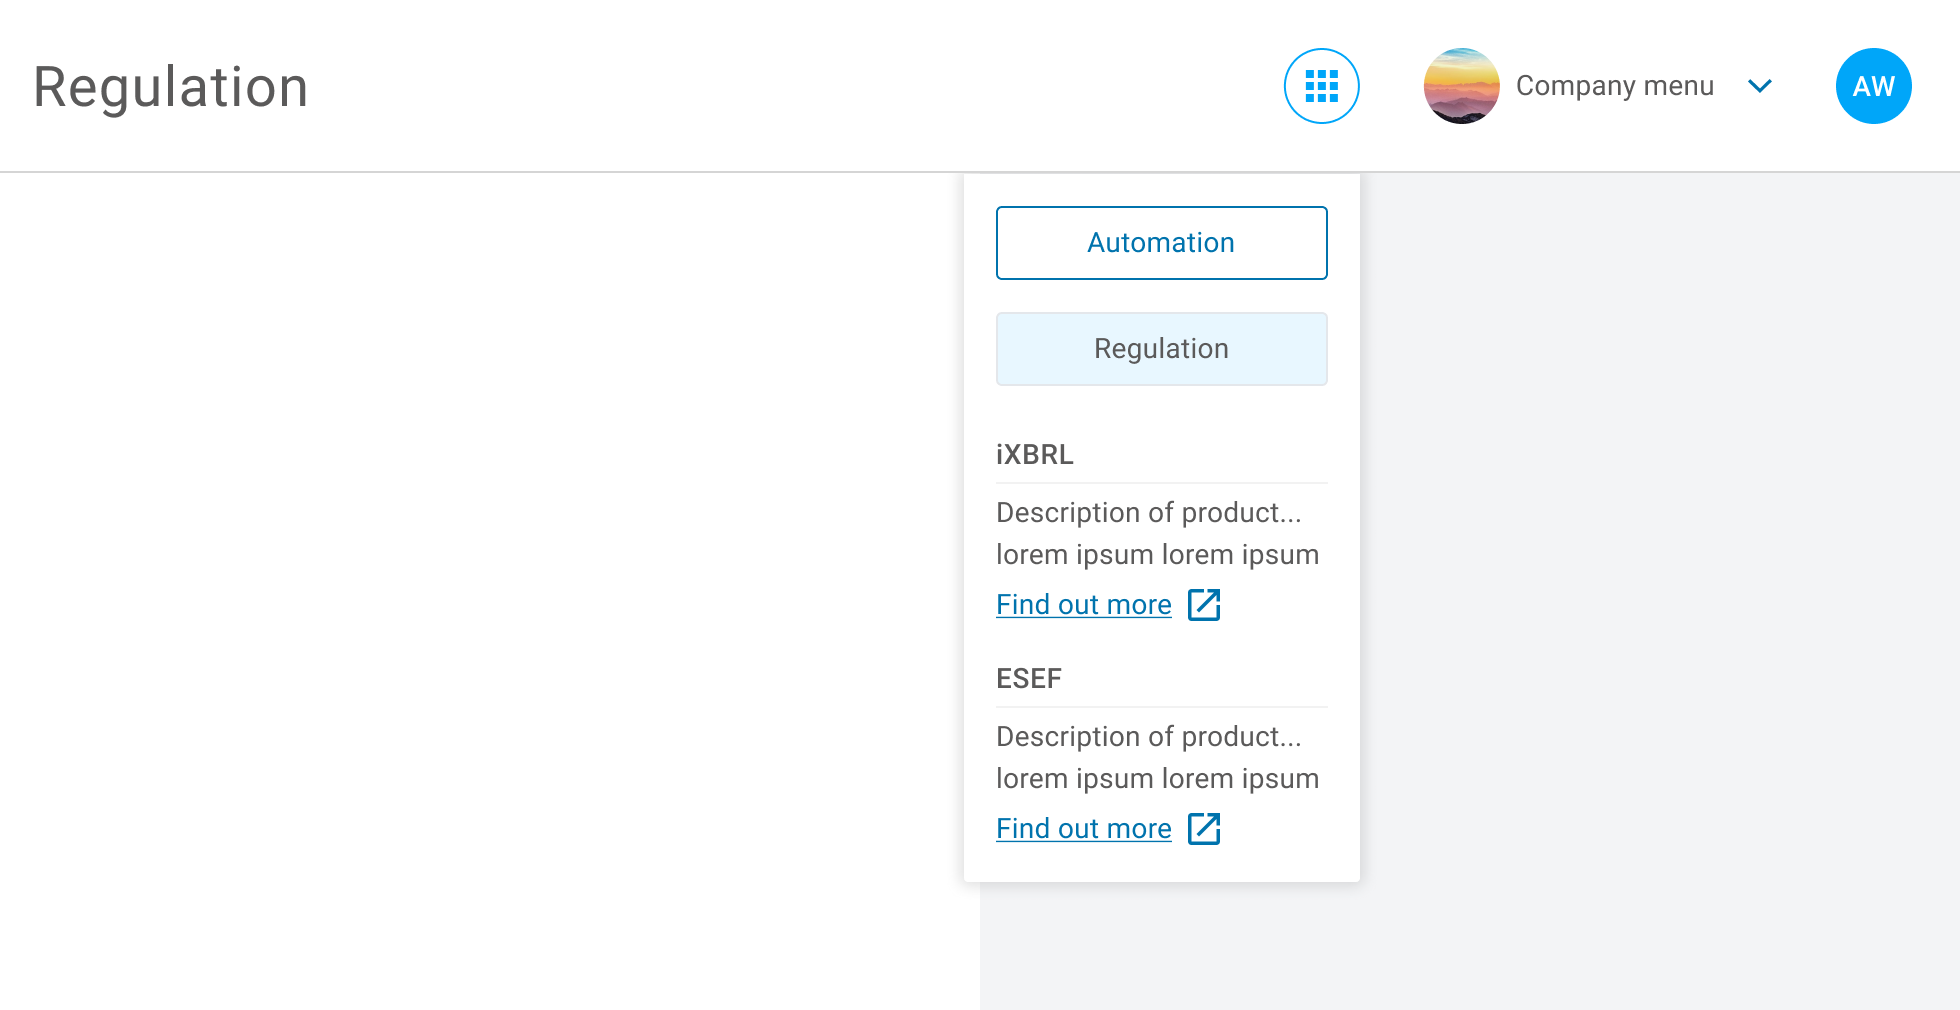Expand the Company menu chevron
Image resolution: width=1960 pixels, height=1010 pixels.
[x=1760, y=86]
